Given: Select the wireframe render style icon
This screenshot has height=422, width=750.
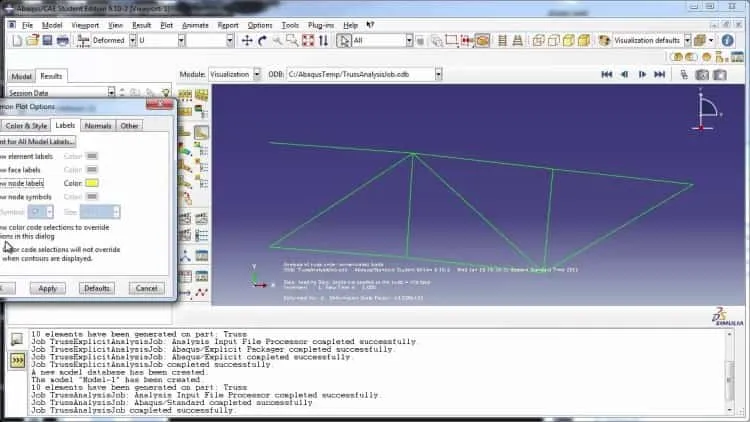Looking at the screenshot, I should (539, 41).
